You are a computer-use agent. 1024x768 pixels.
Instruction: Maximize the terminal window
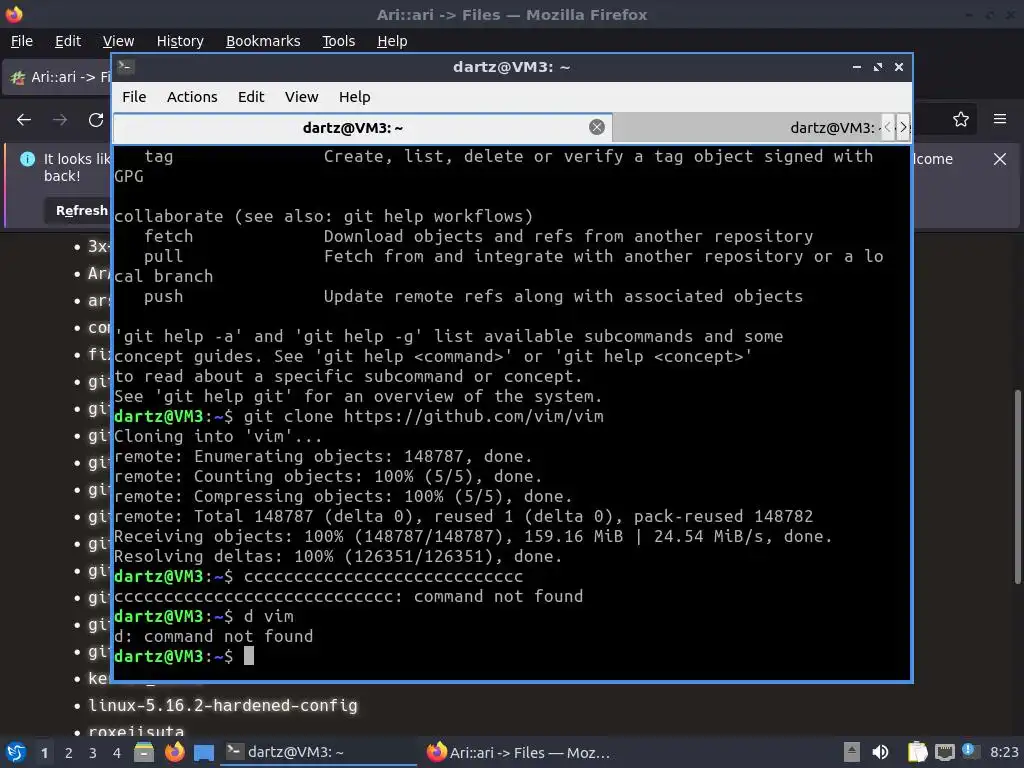point(878,67)
